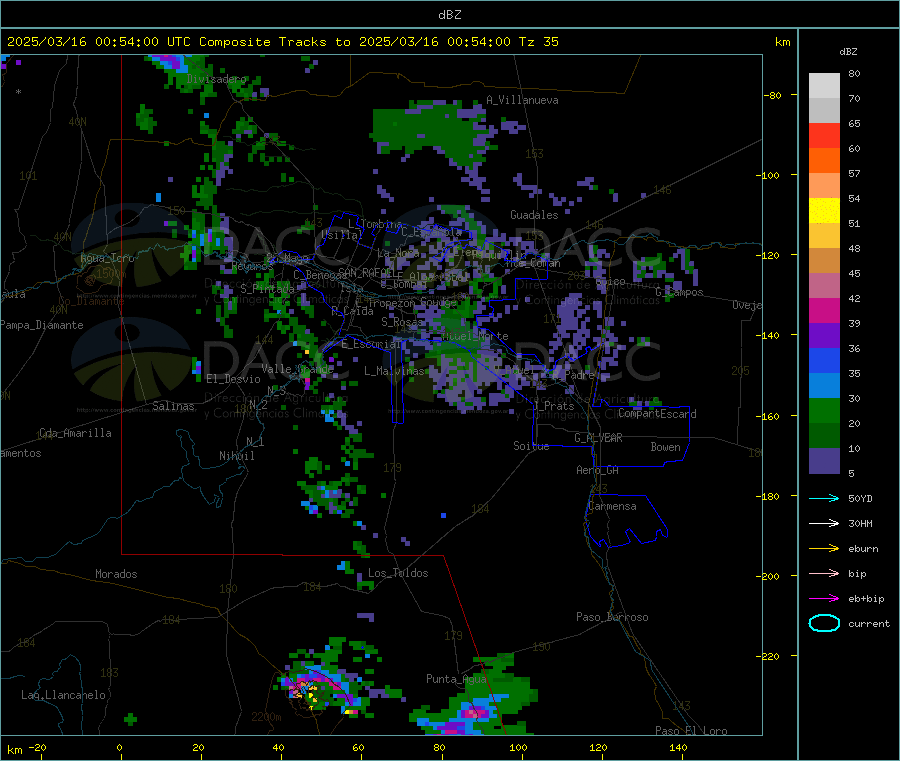Click the red 60 dBZ swatch
900x761 pixels.
824,135
